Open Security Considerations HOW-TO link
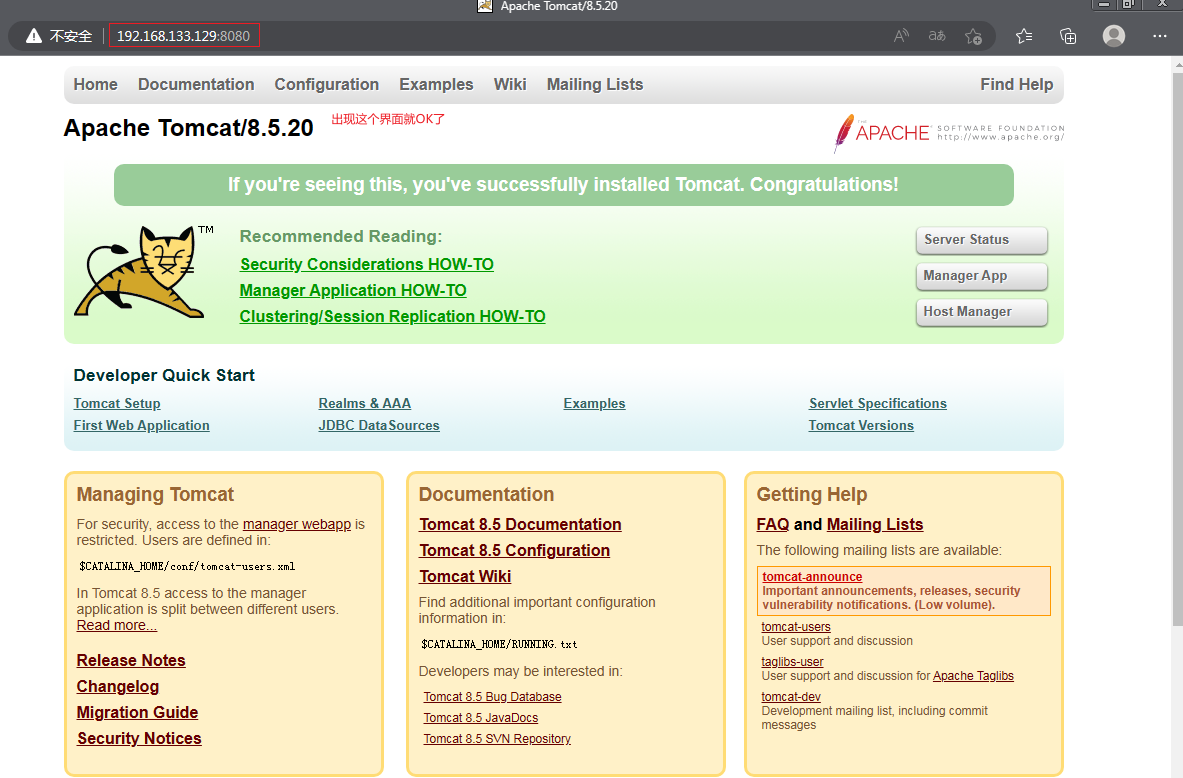 pos(367,265)
